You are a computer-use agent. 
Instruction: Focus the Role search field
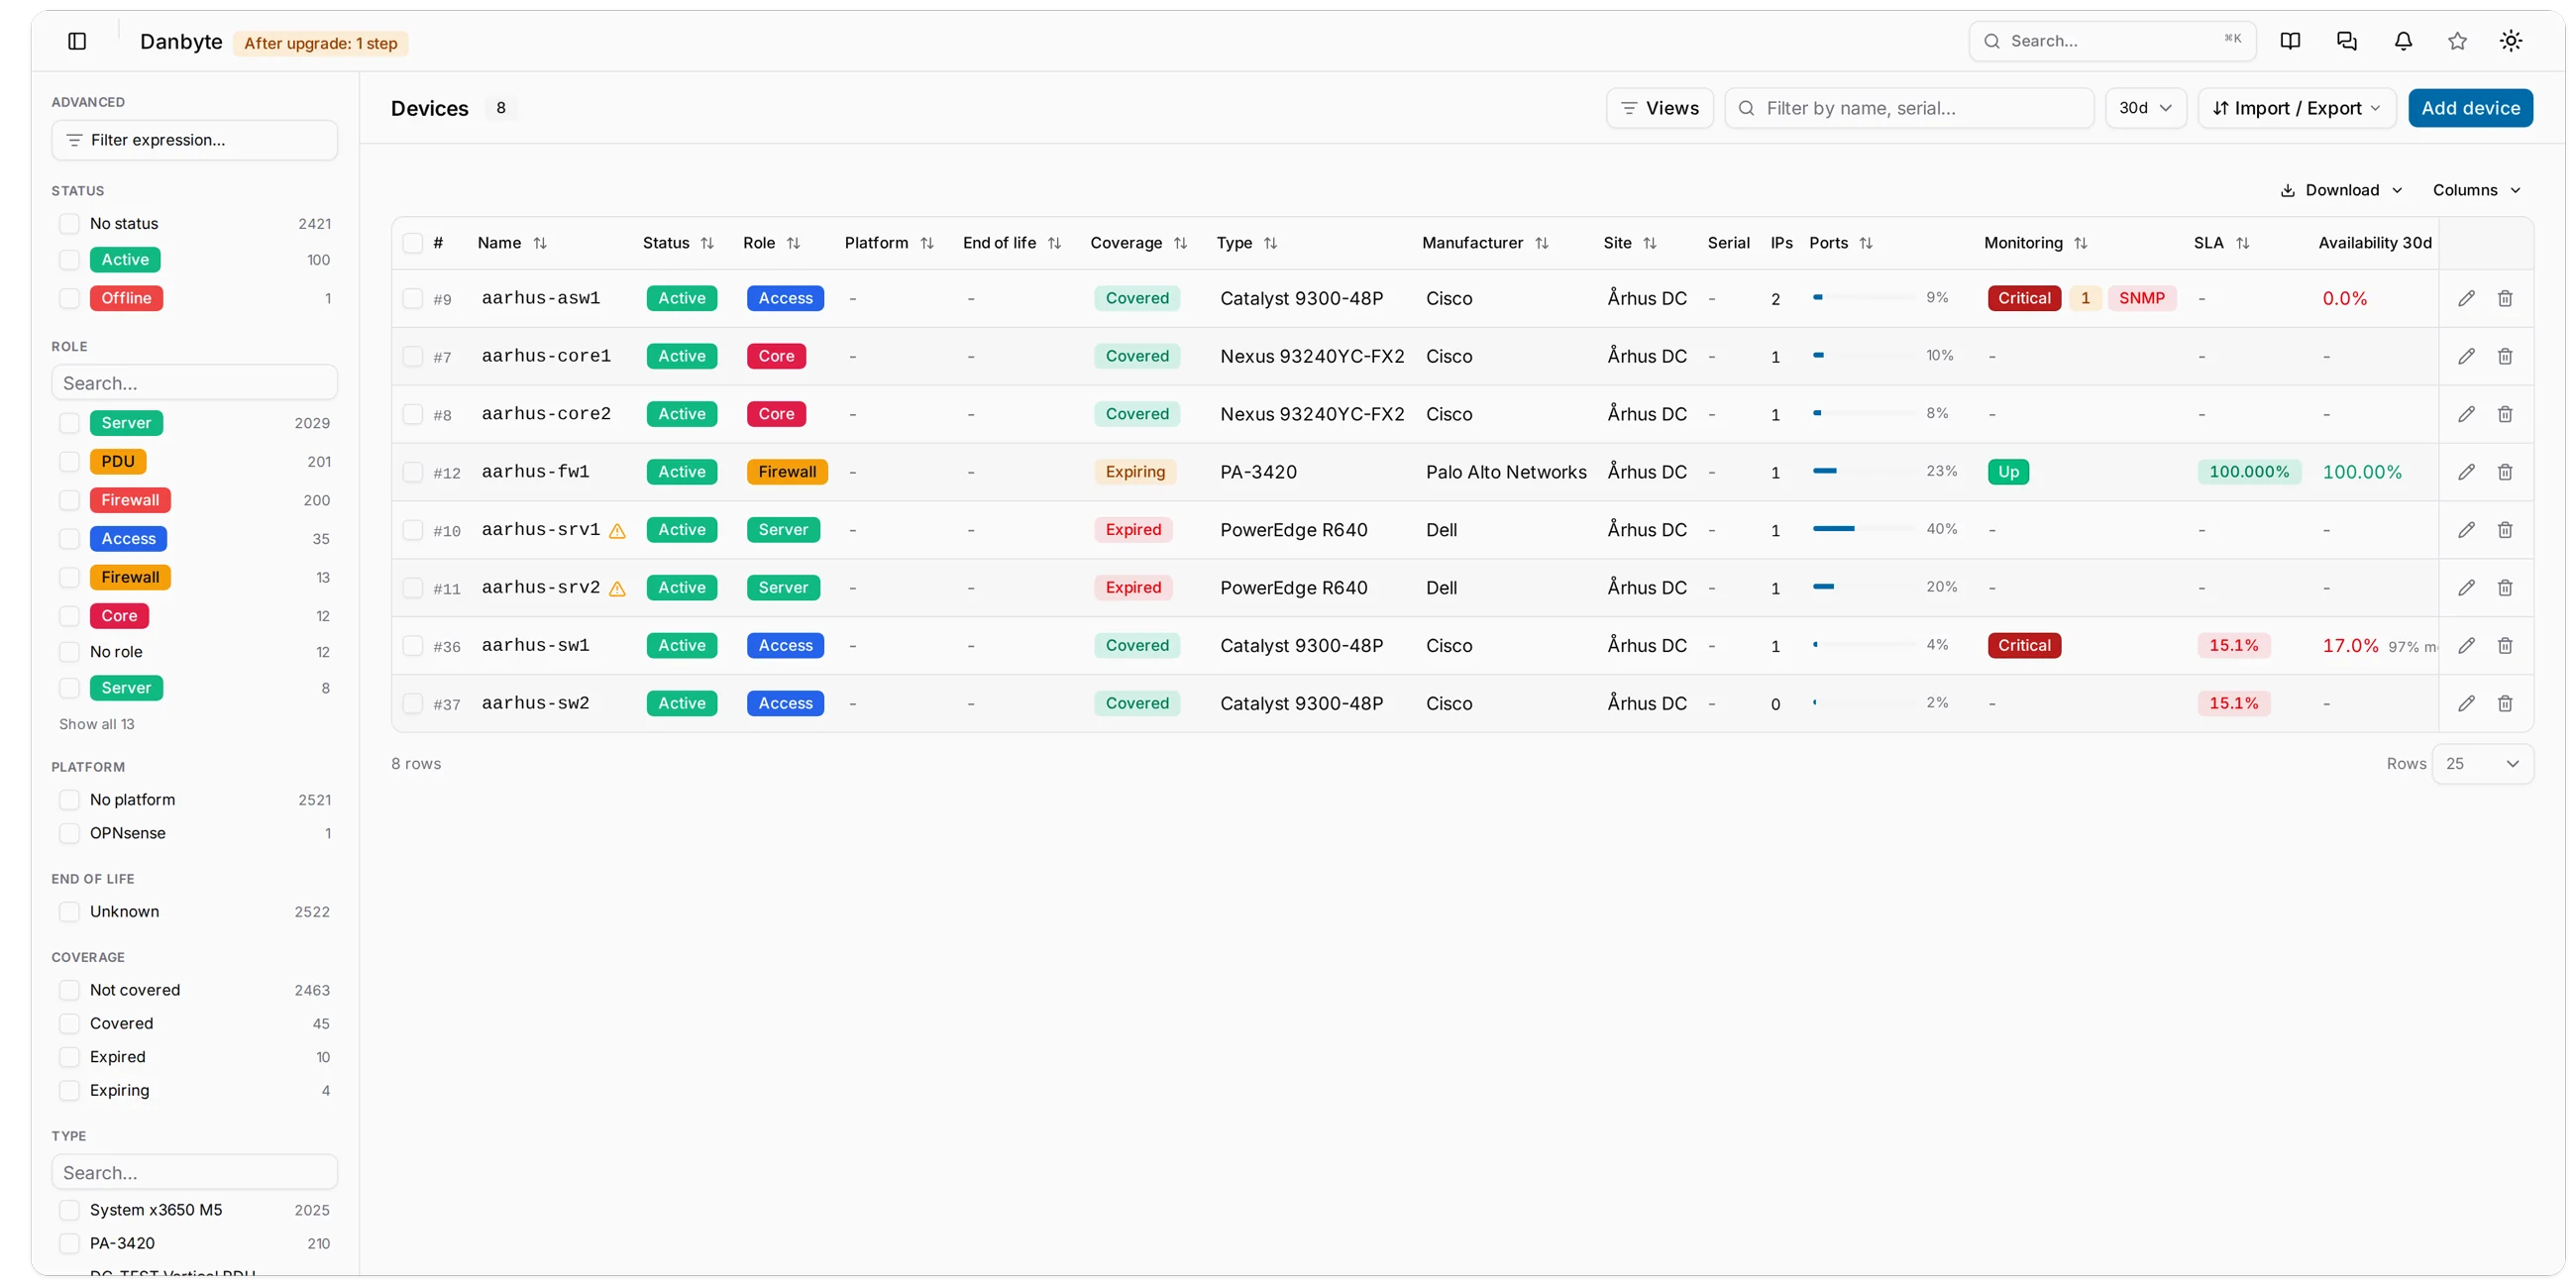194,383
